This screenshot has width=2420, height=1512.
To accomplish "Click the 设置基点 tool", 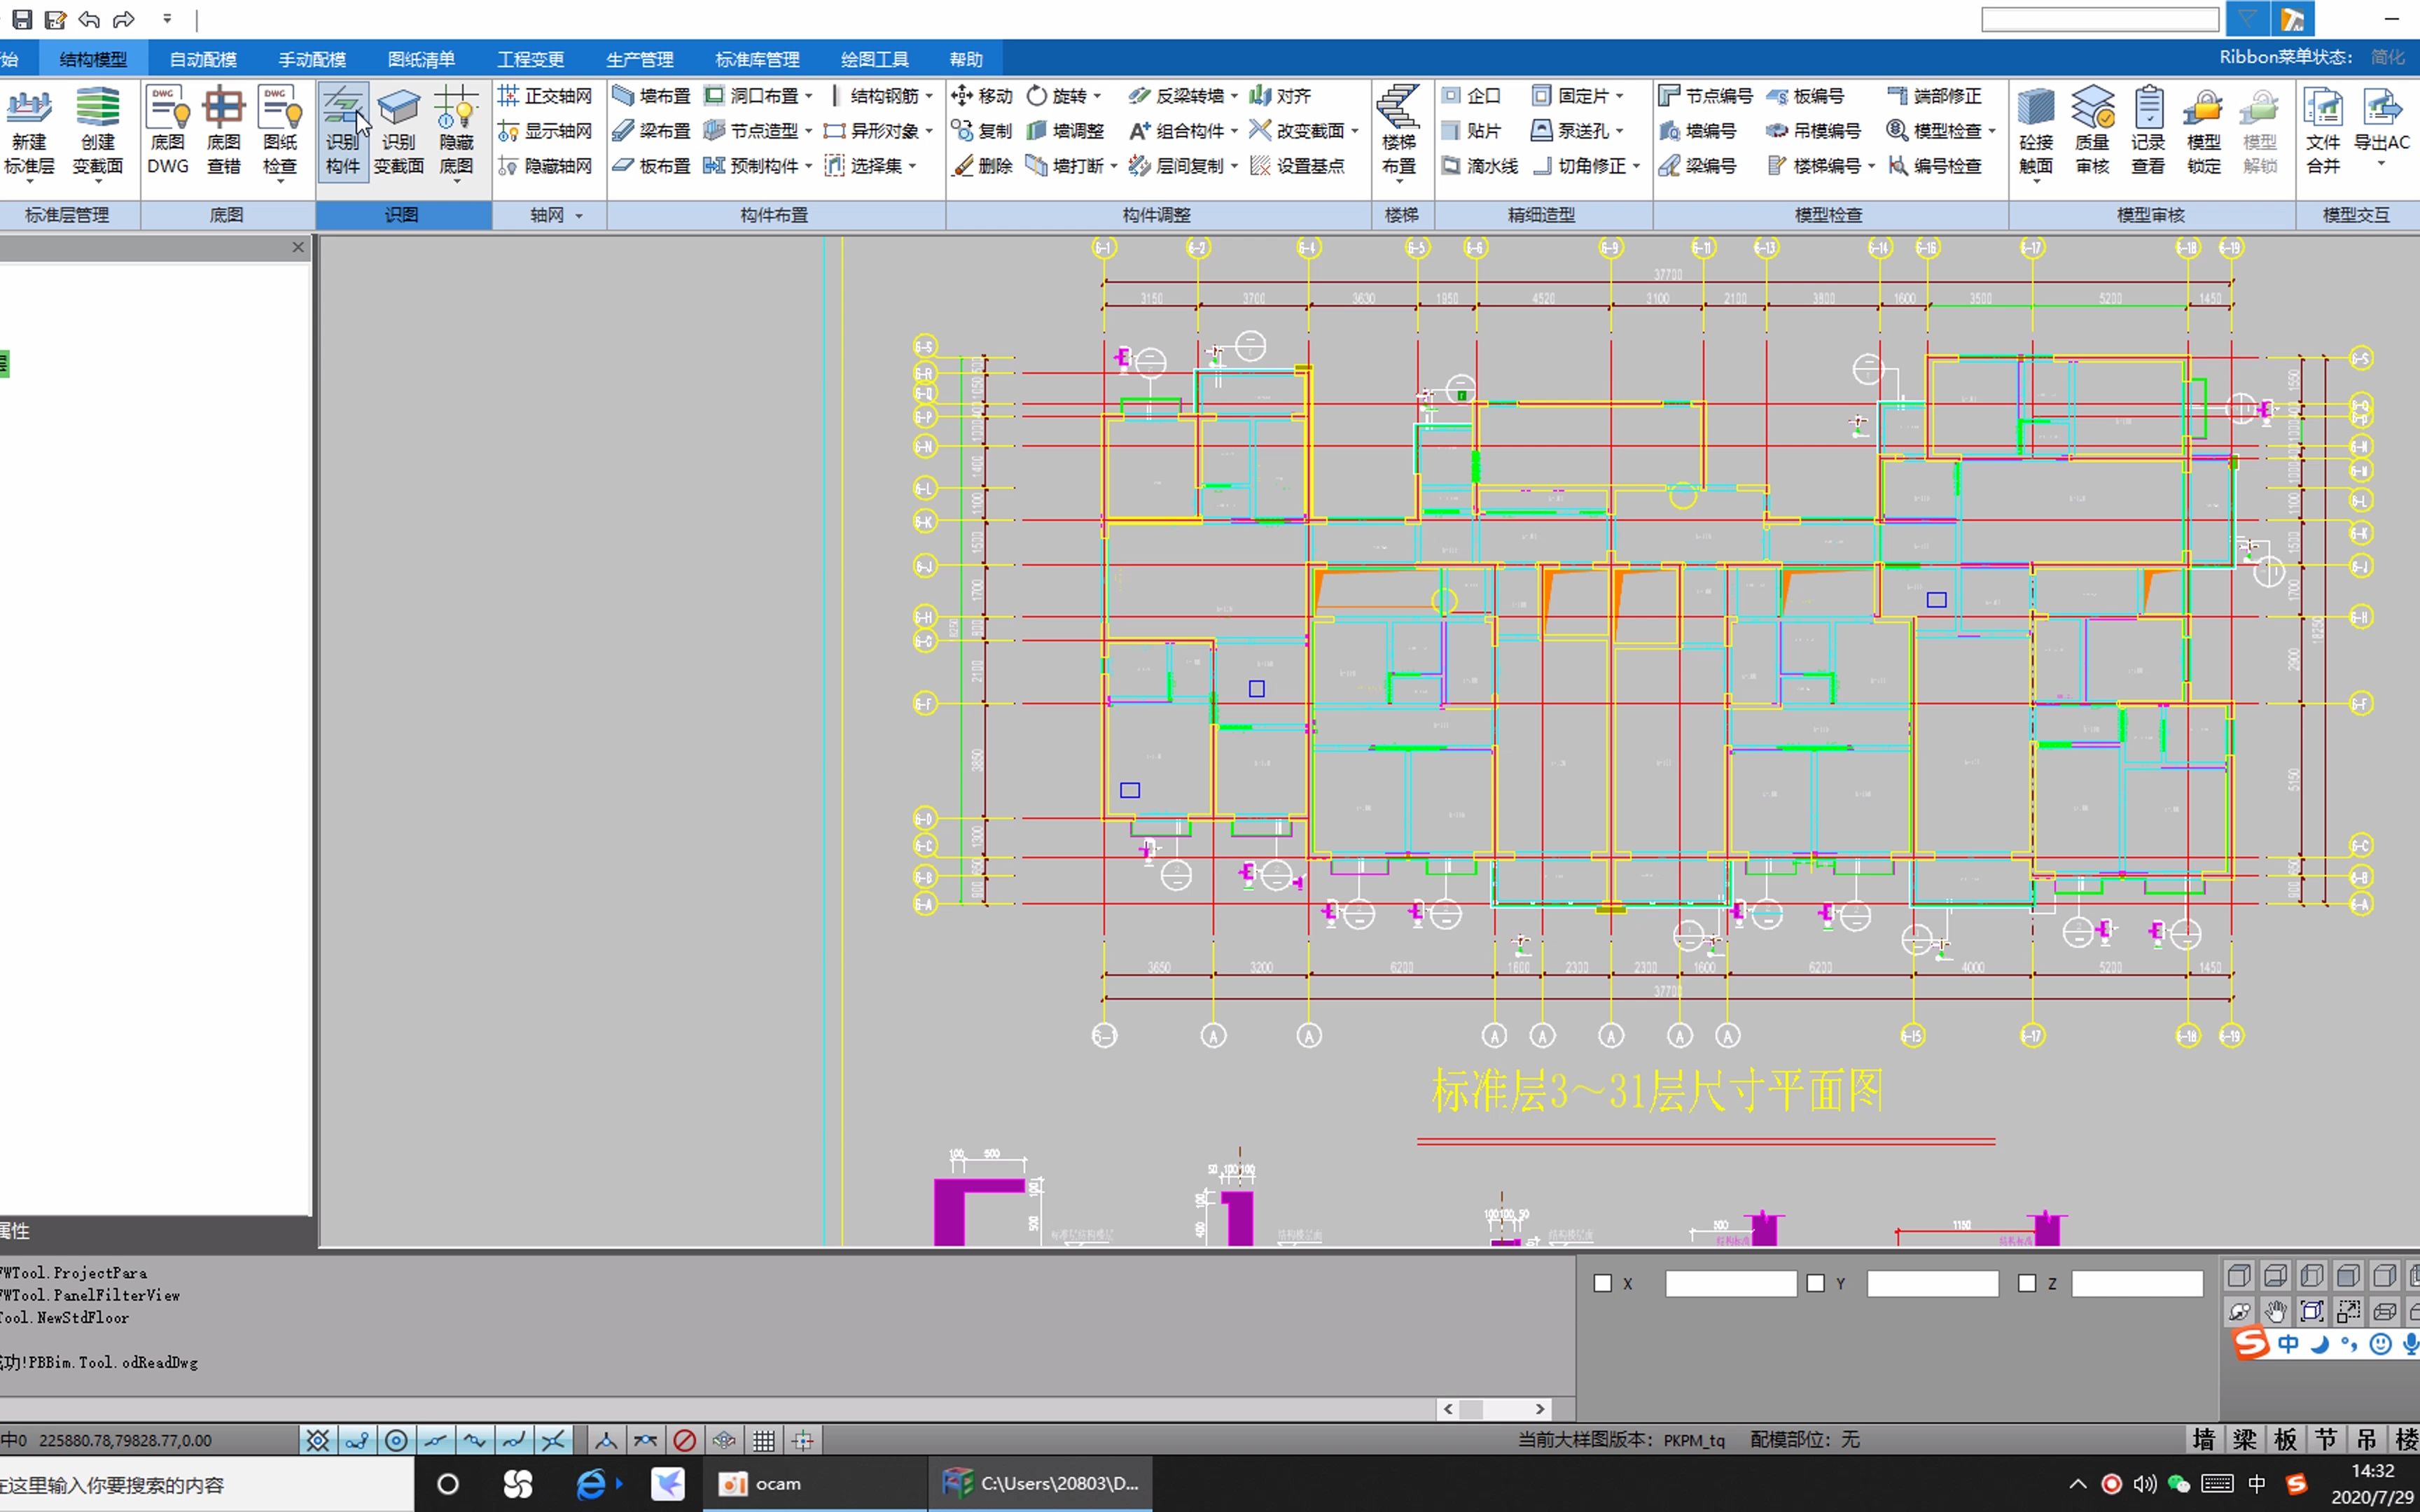I will pyautogui.click(x=1298, y=166).
